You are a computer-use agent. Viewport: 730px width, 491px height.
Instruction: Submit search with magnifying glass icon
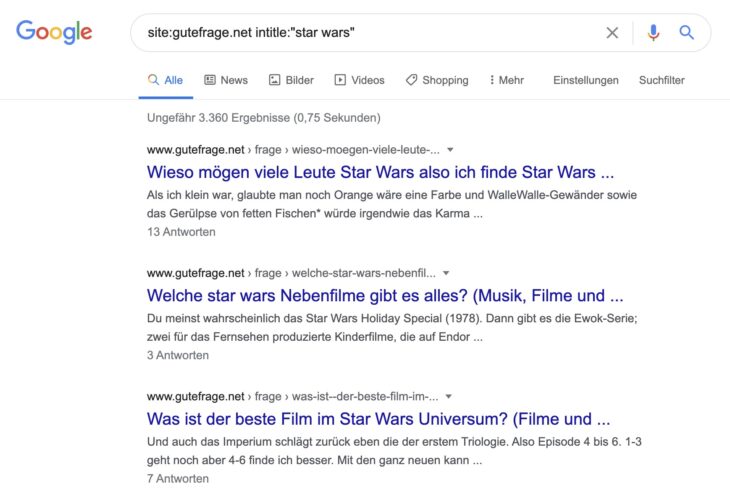coord(686,33)
